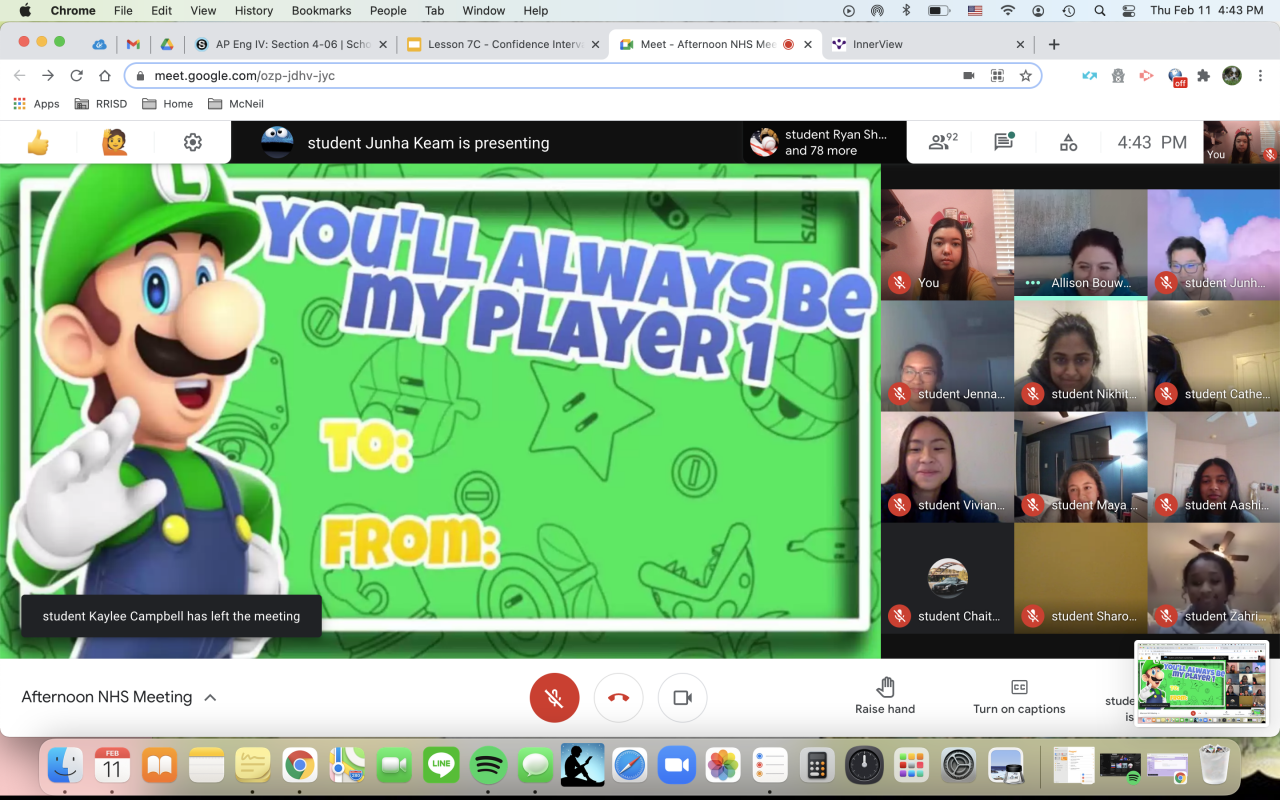Open the File menu

[x=123, y=11]
